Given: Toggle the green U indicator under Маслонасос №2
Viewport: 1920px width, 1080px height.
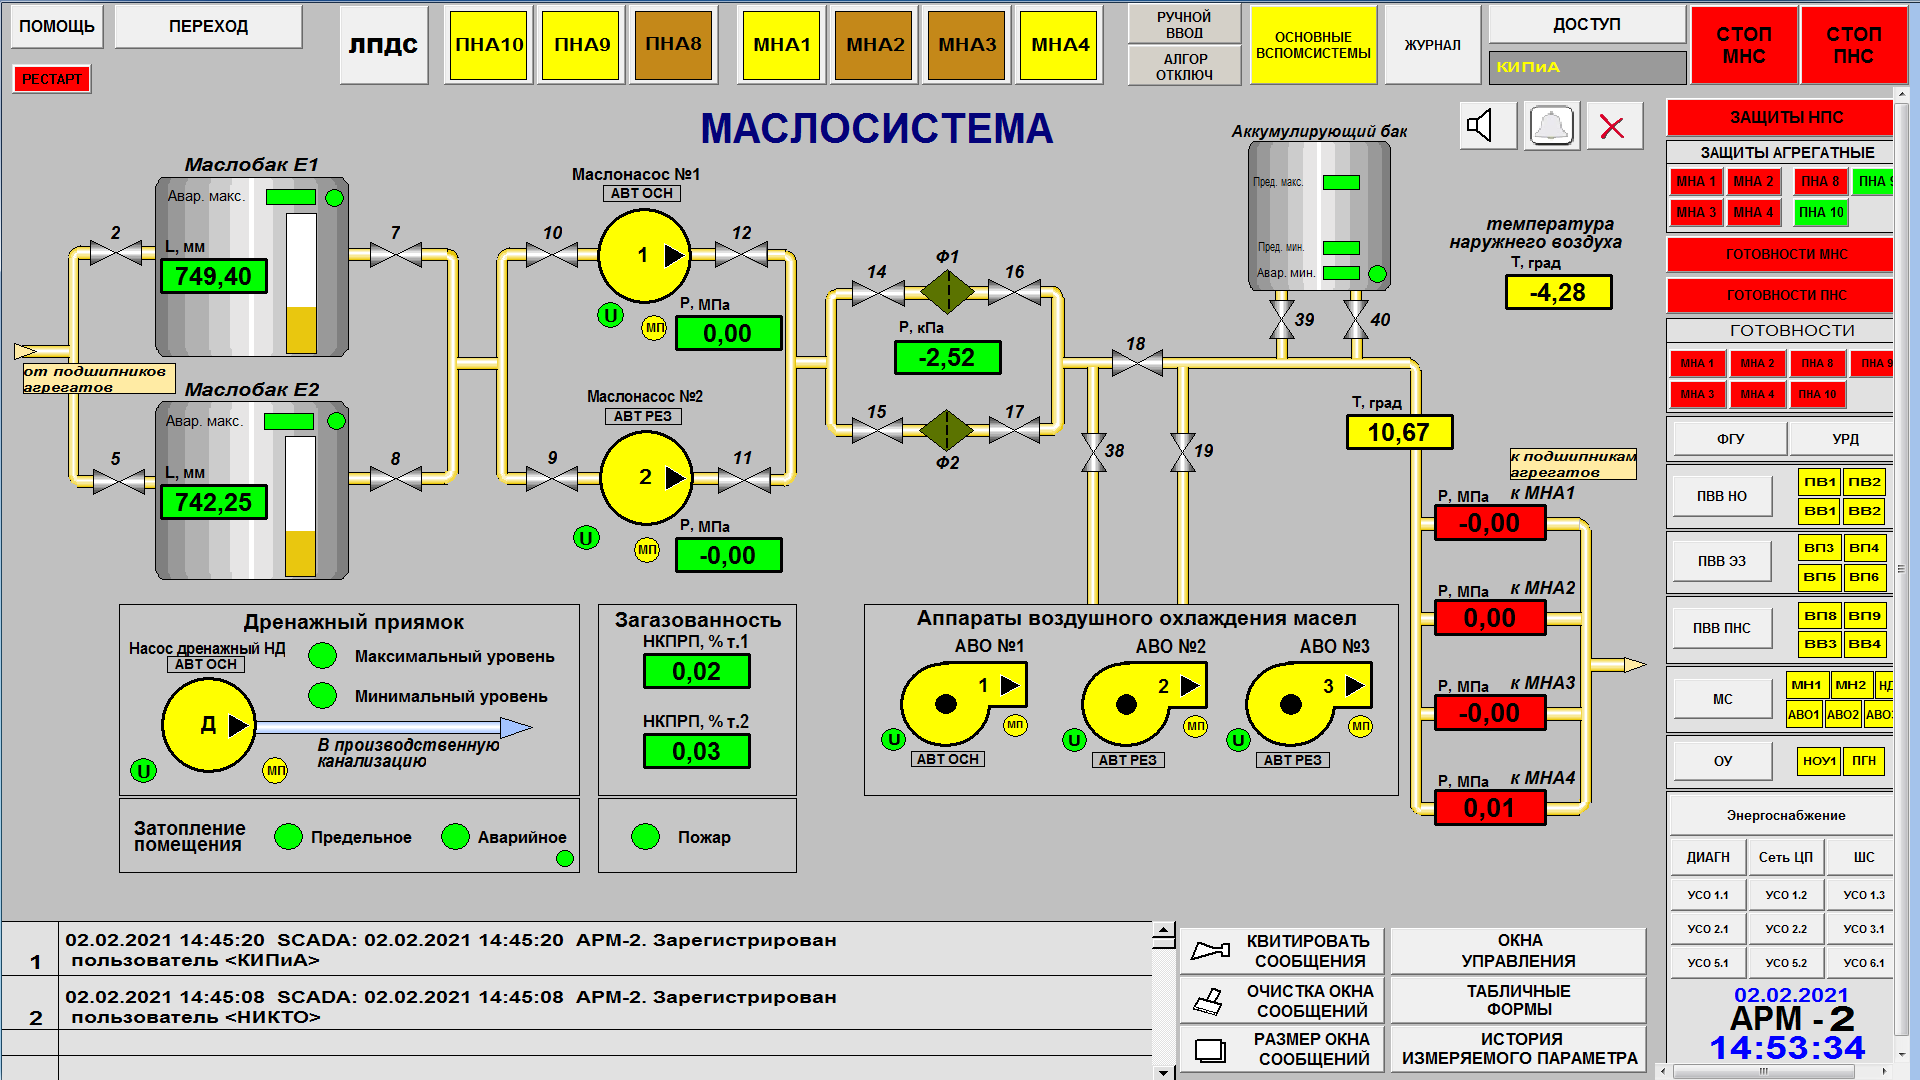Looking at the screenshot, I should tap(586, 538).
